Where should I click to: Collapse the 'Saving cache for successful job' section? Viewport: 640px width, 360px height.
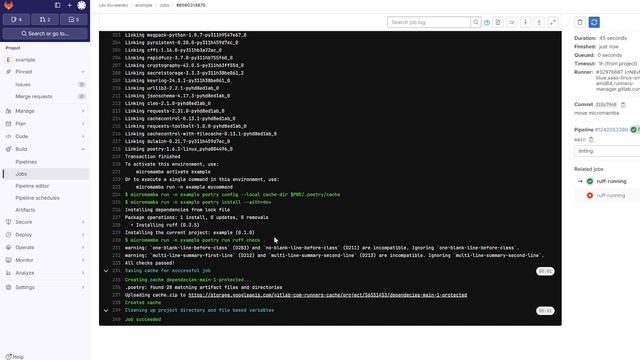106,271
